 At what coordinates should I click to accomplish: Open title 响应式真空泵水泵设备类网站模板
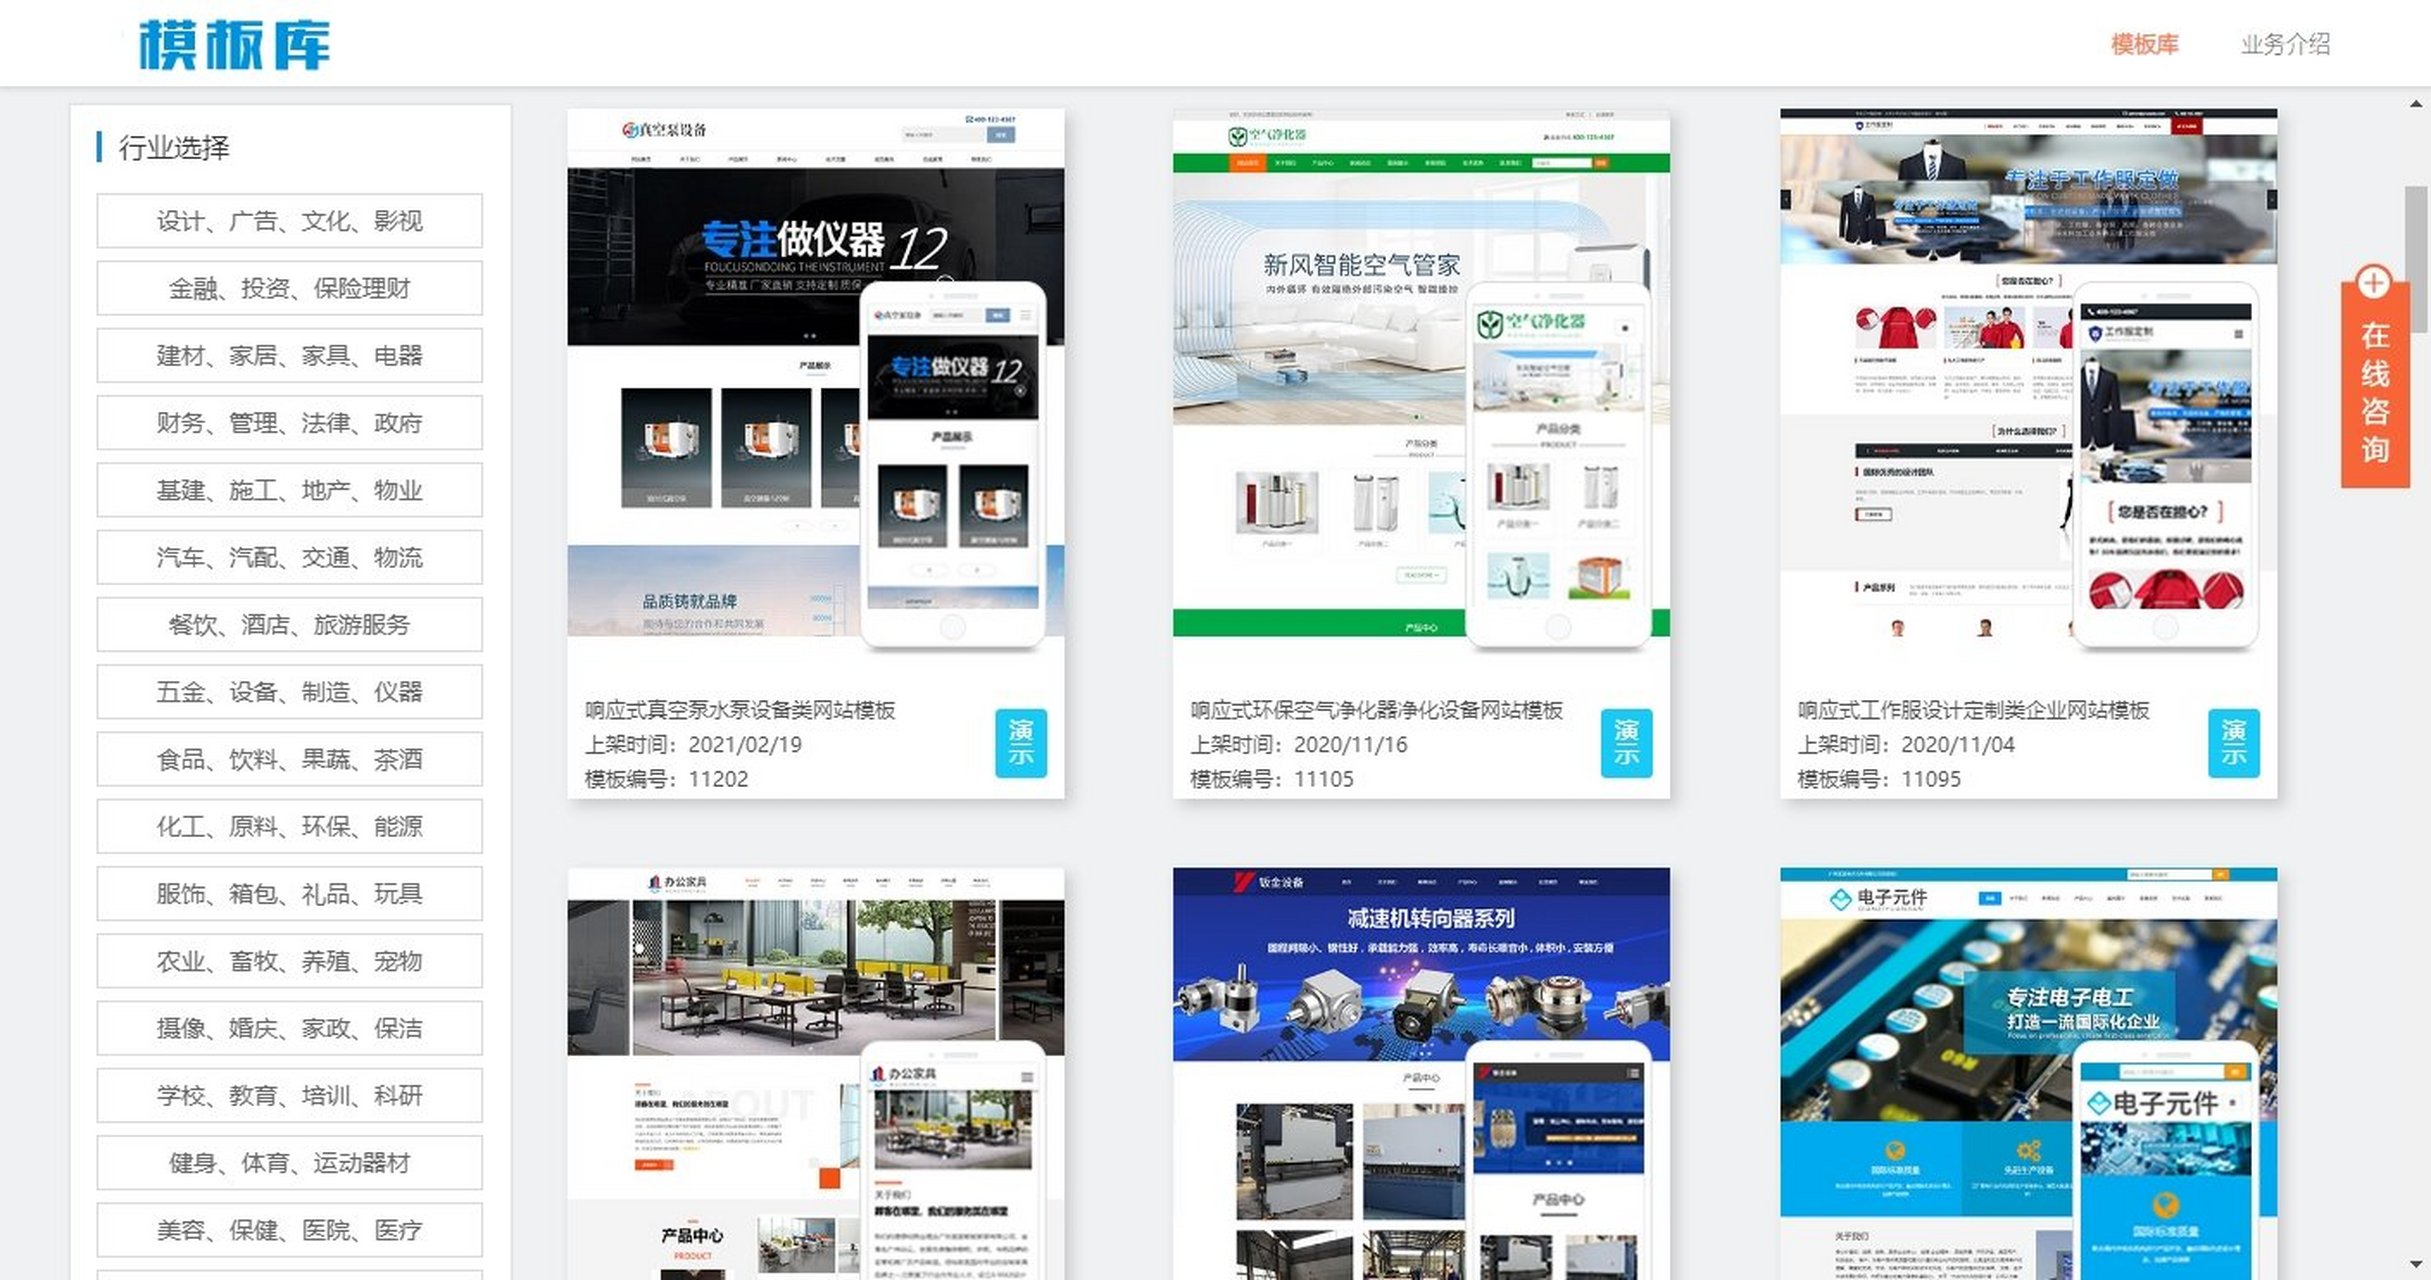740,710
